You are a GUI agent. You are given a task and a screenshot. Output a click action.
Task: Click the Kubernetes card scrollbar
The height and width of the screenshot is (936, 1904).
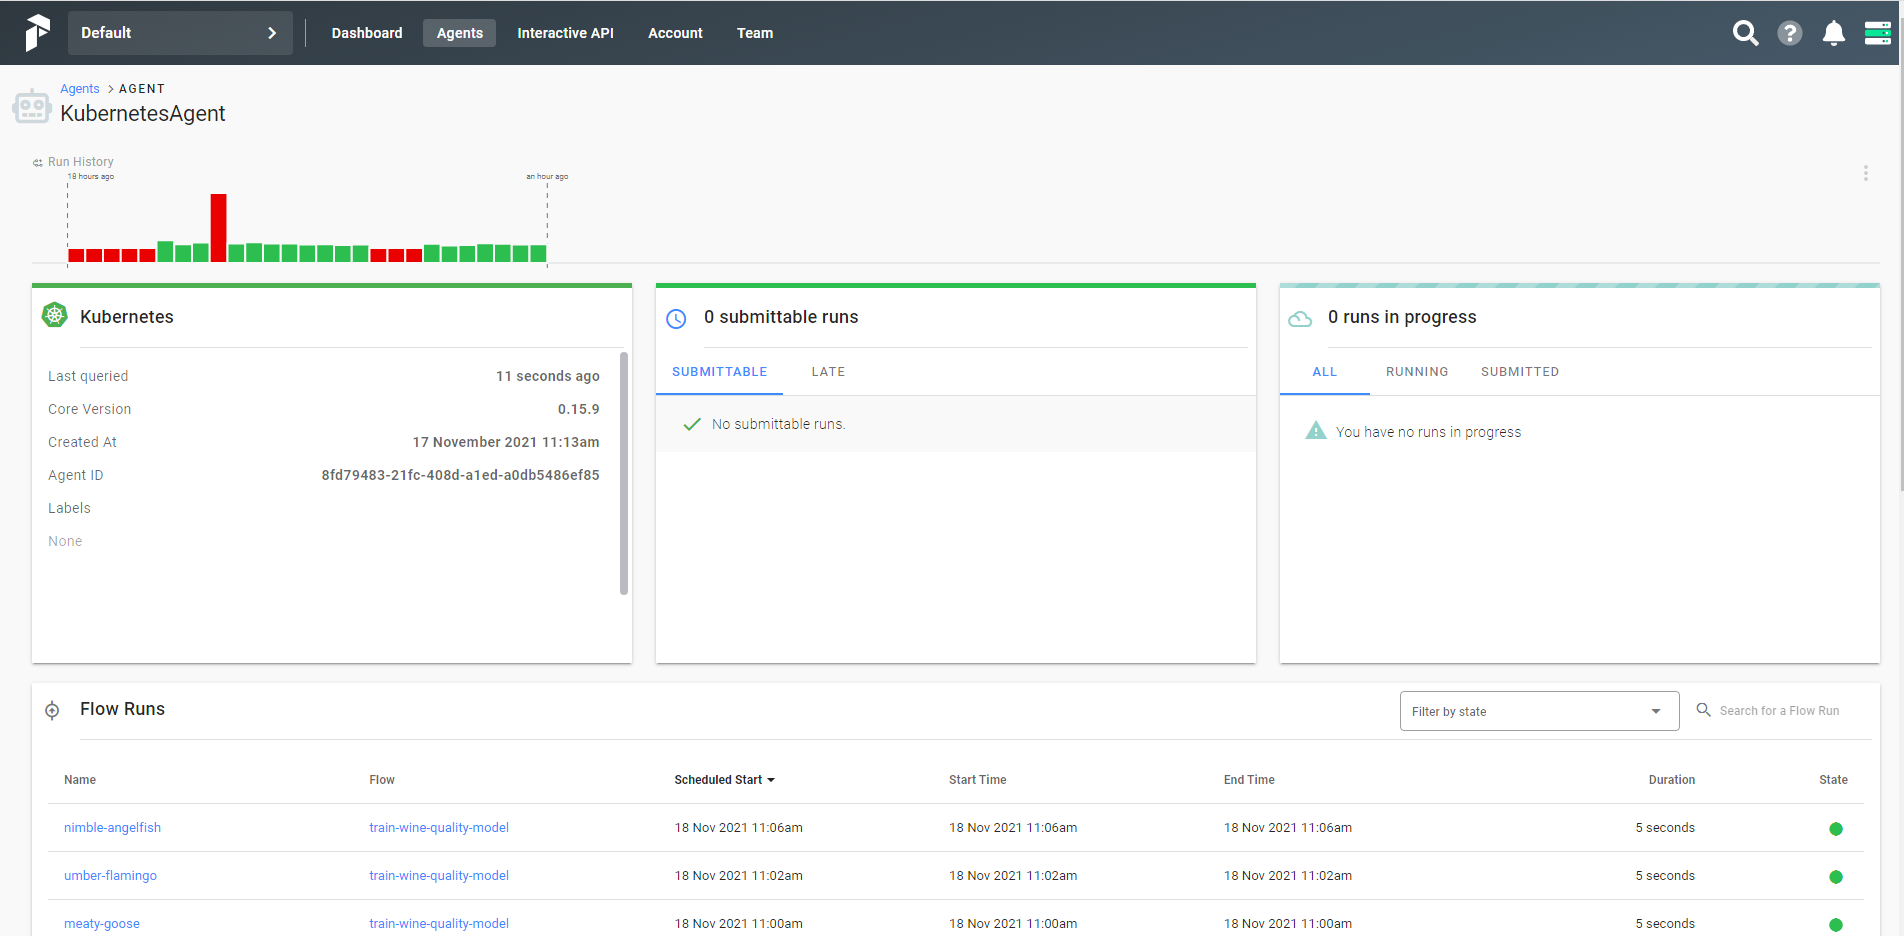pyautogui.click(x=624, y=473)
